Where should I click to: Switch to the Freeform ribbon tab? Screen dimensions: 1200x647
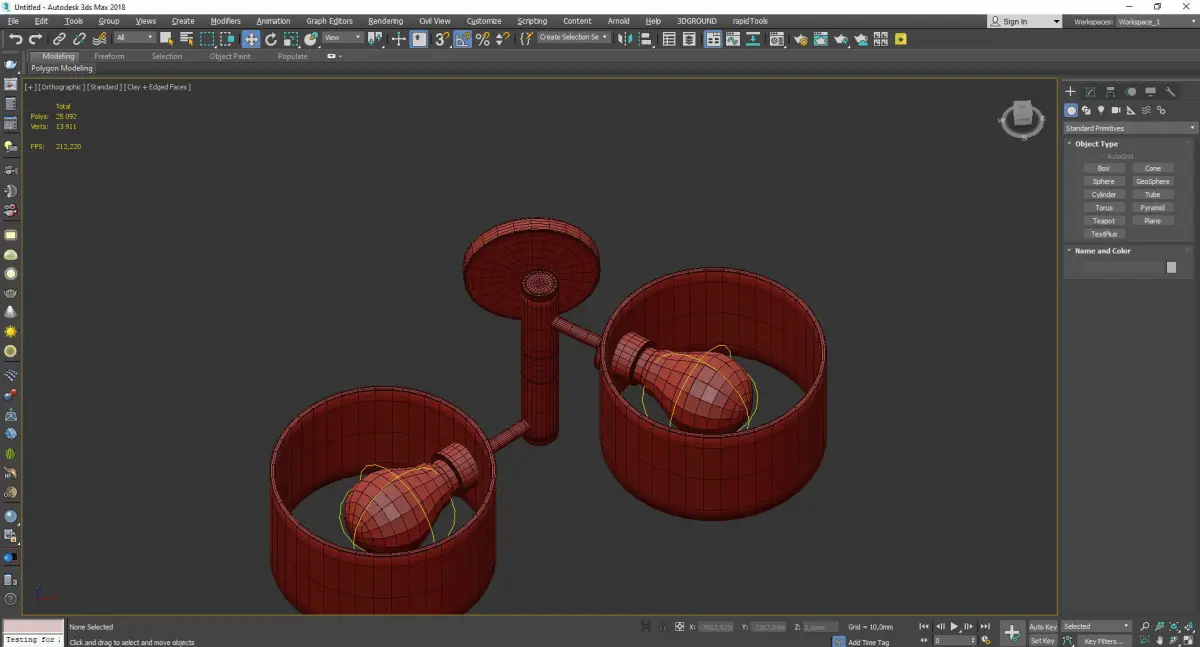(x=109, y=56)
